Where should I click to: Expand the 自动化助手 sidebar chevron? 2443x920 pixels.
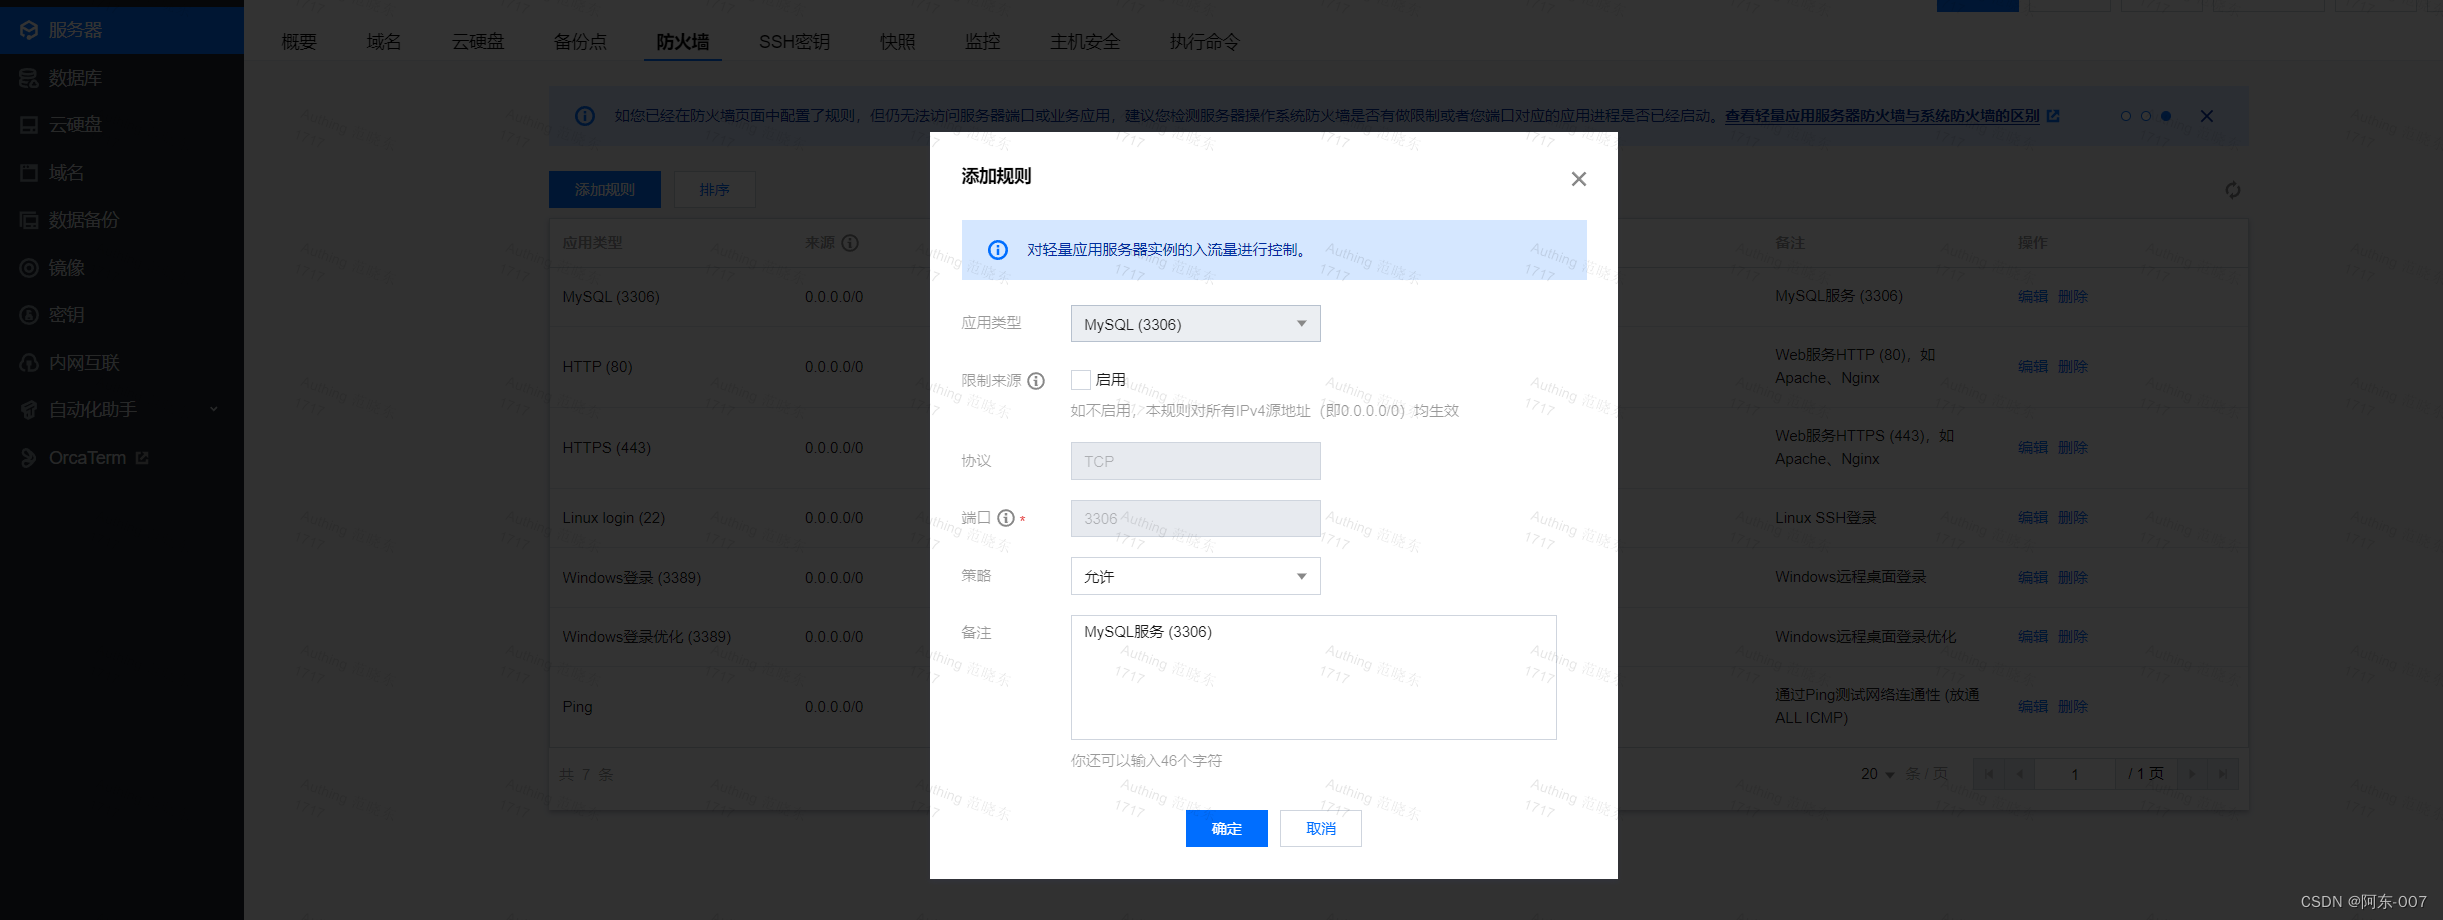(x=213, y=410)
